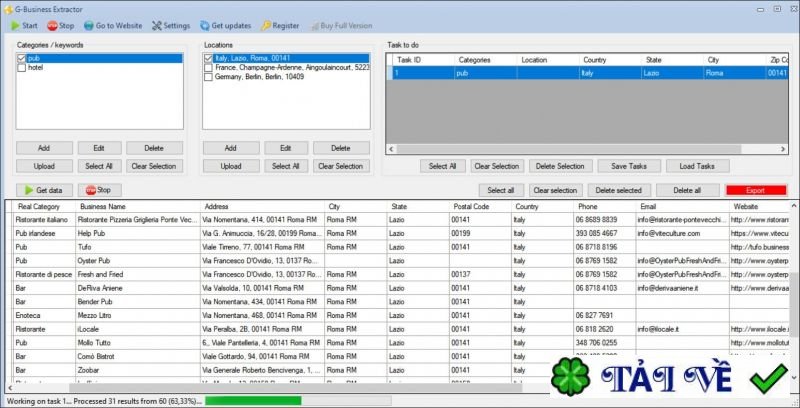This screenshot has height=408, width=800.
Task: Click the task table scroll right arrow
Action: (783, 149)
